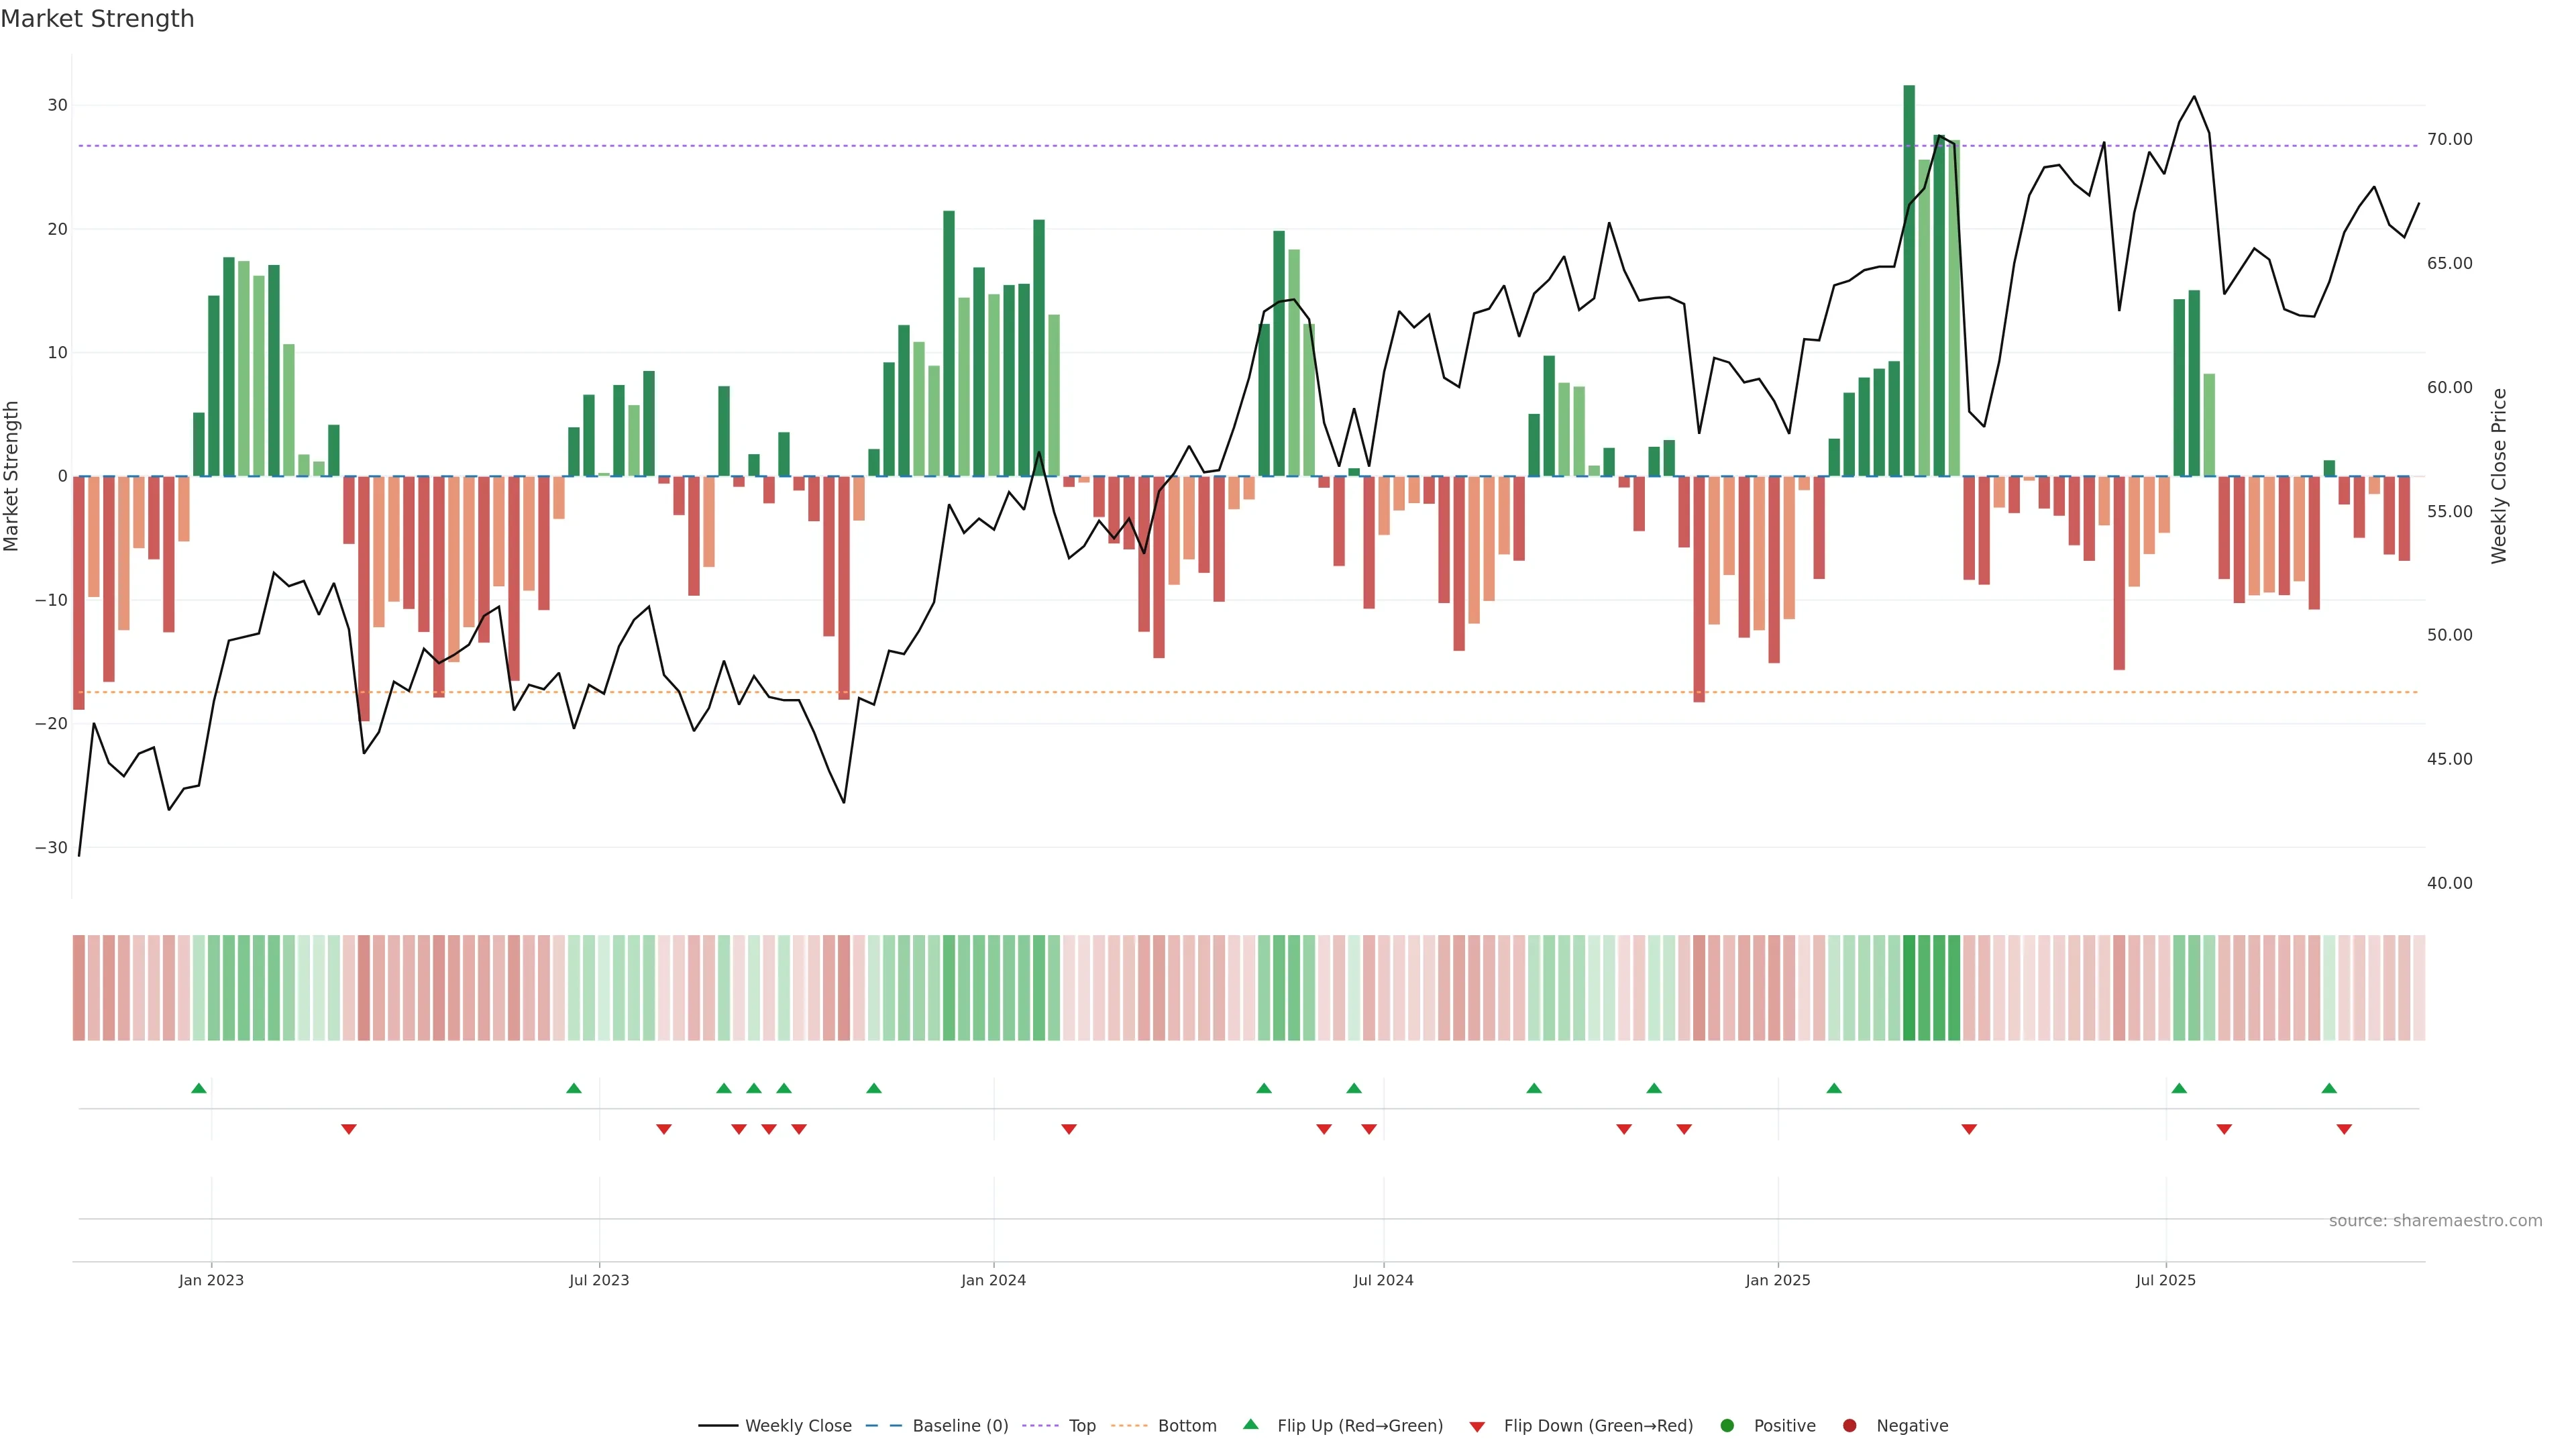Click the red Negative circle legend icon
This screenshot has height=1449, width=2576.
pyautogui.click(x=1849, y=1425)
